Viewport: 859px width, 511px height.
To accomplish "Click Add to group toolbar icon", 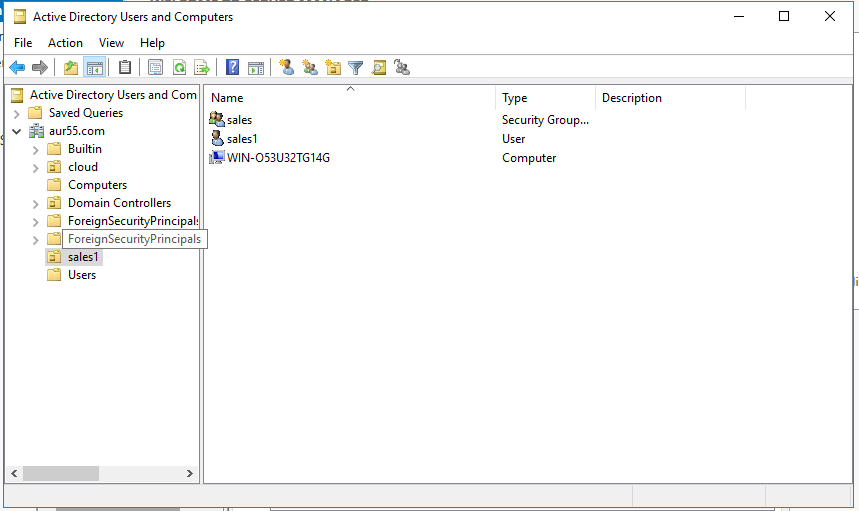I will [402, 67].
